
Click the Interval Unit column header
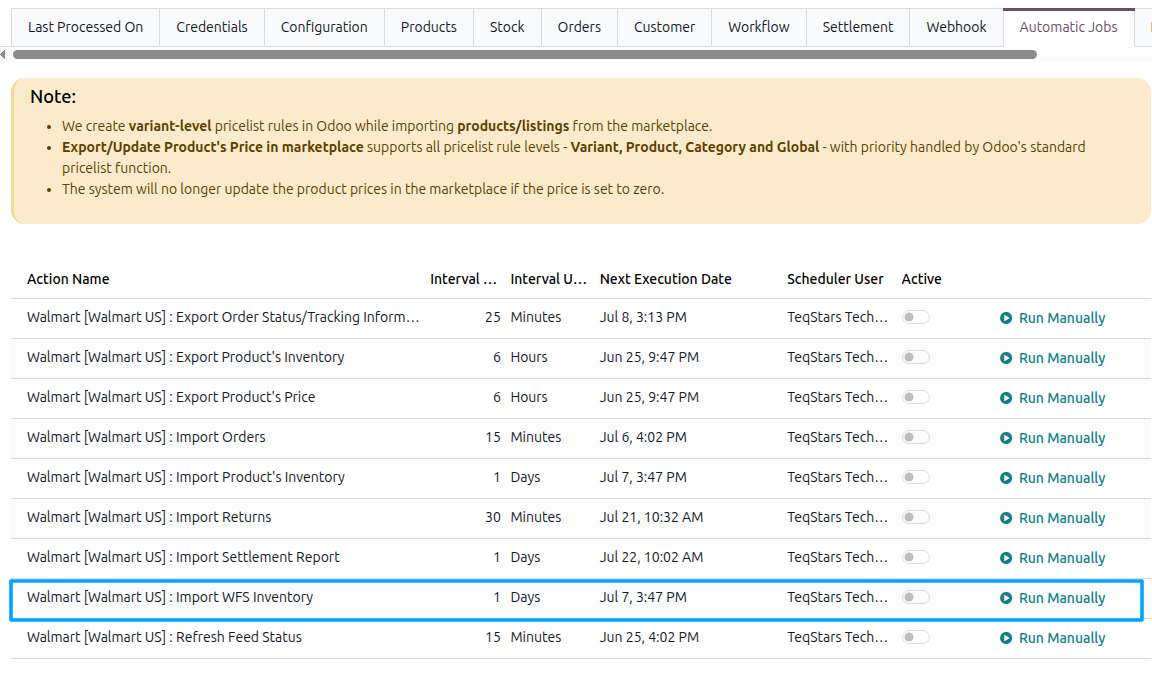point(549,279)
